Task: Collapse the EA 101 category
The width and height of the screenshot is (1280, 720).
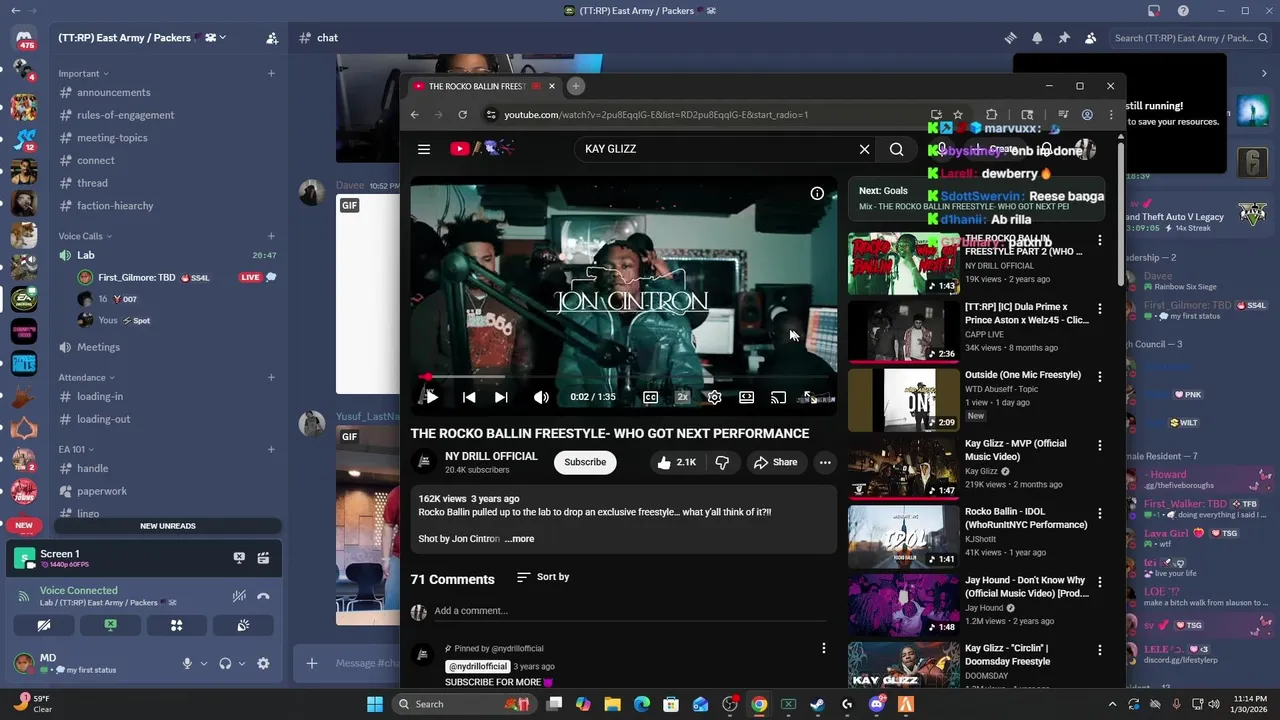Action: coord(76,449)
